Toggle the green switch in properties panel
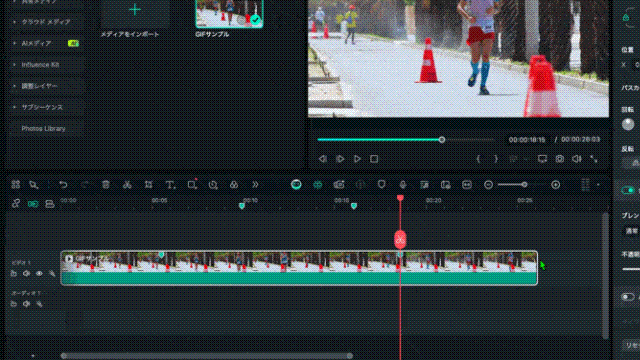Screen dimensions: 640x360 pos(627,190)
